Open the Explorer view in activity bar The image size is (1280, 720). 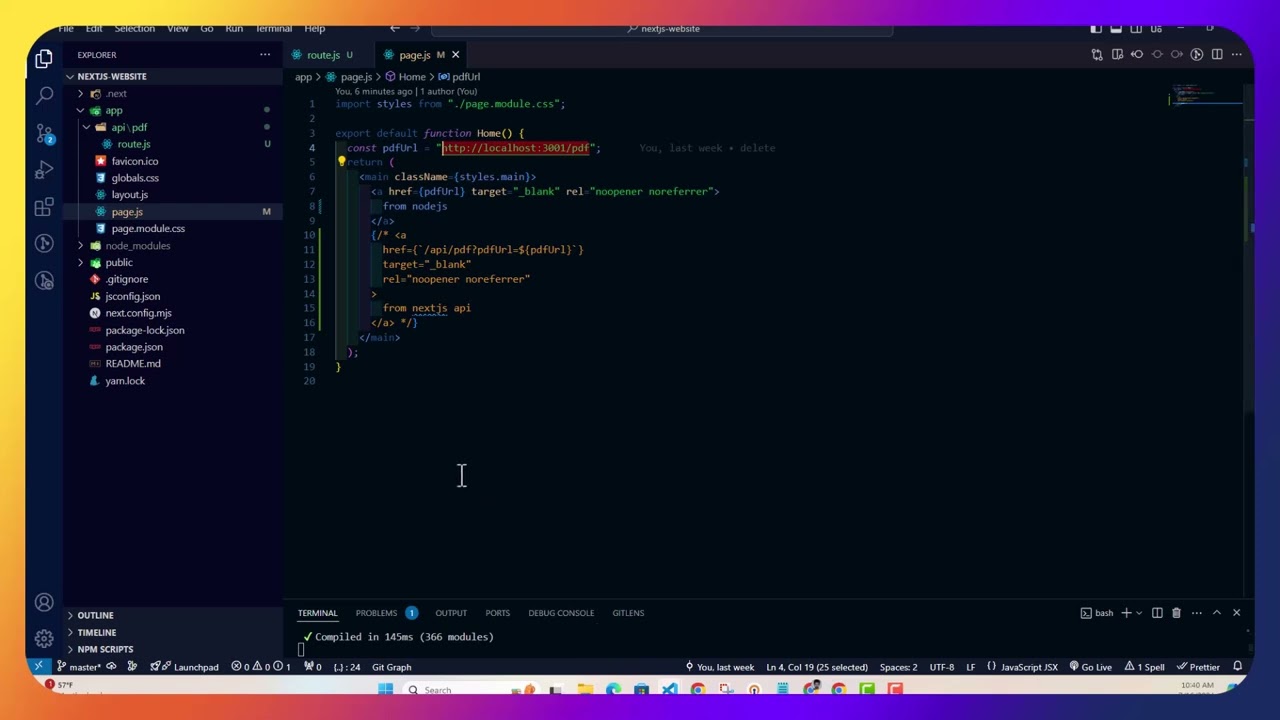coord(44,60)
